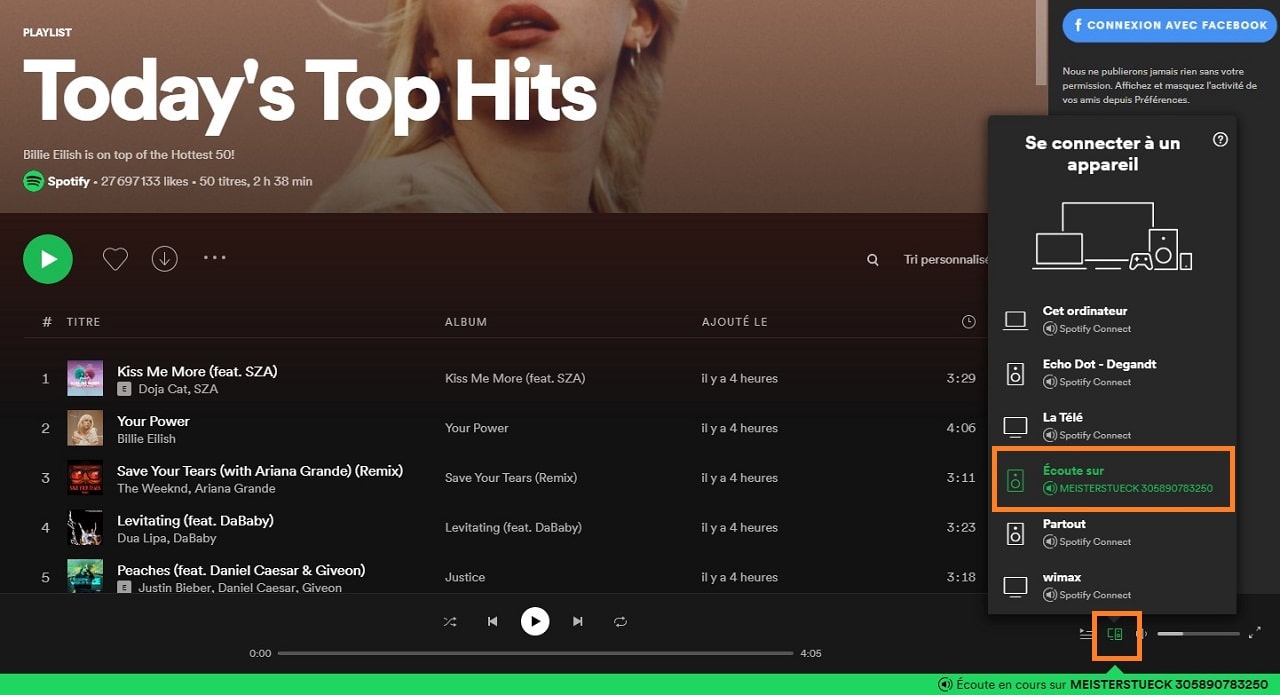Select Partout speaker device
1280x695 pixels.
tap(1112, 532)
